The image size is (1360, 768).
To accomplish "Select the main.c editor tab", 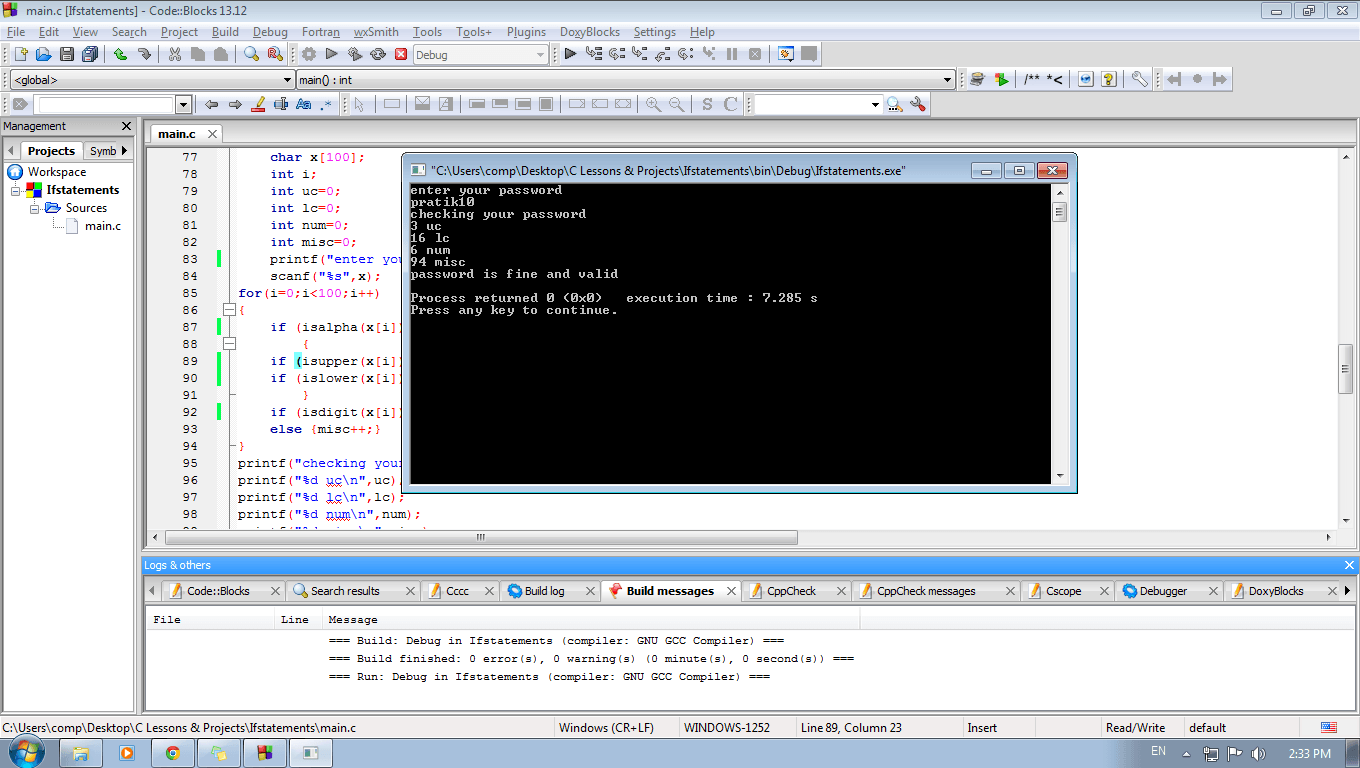I will (177, 134).
